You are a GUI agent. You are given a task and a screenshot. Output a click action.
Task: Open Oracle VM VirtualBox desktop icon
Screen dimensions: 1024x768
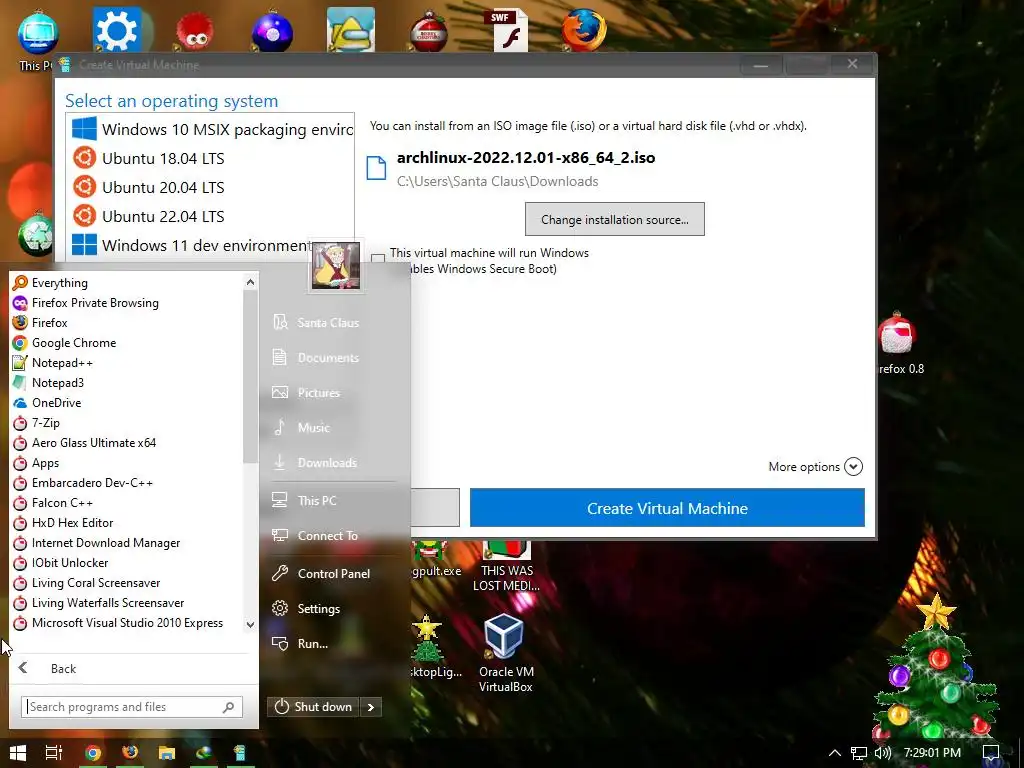point(505,653)
